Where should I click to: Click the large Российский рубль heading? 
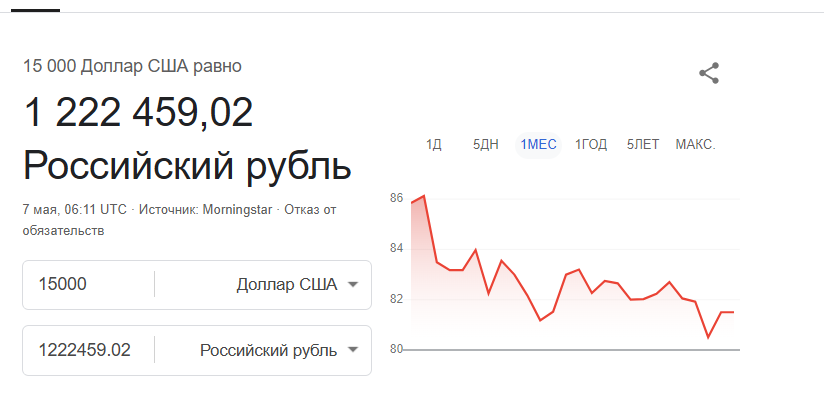tap(187, 166)
